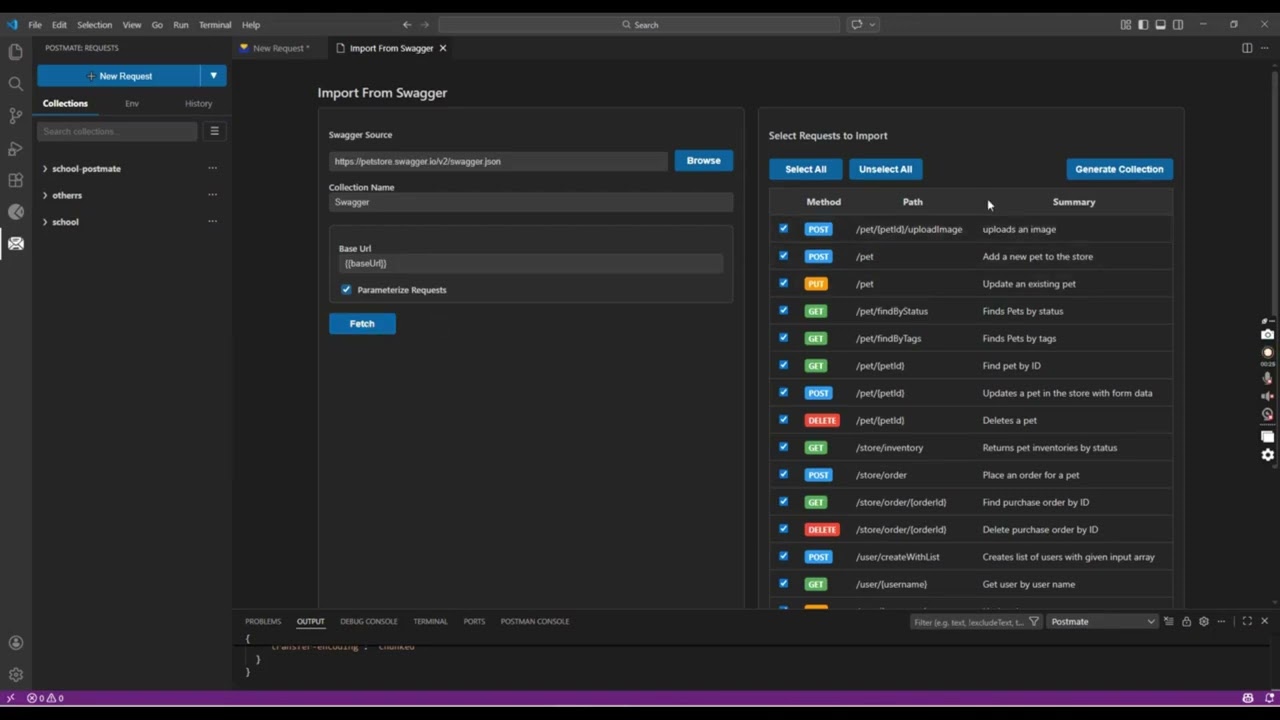Open Run and Debug view

point(15,148)
